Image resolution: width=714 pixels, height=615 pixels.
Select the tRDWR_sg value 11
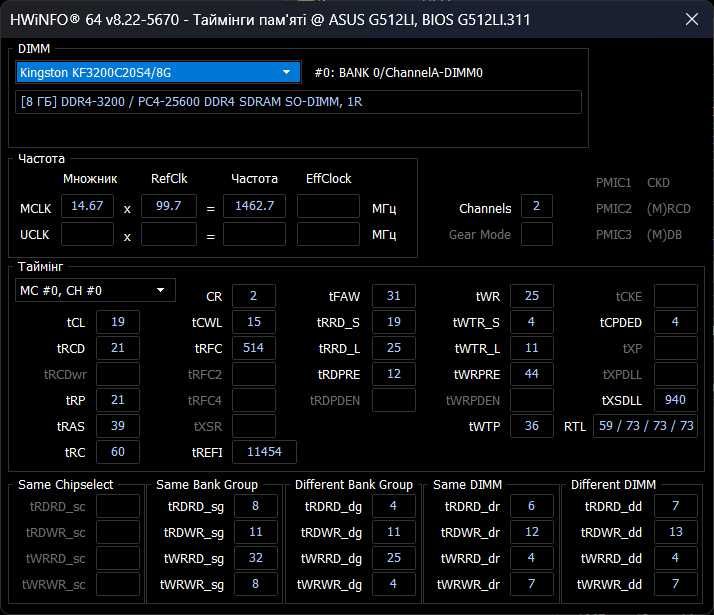(255, 532)
